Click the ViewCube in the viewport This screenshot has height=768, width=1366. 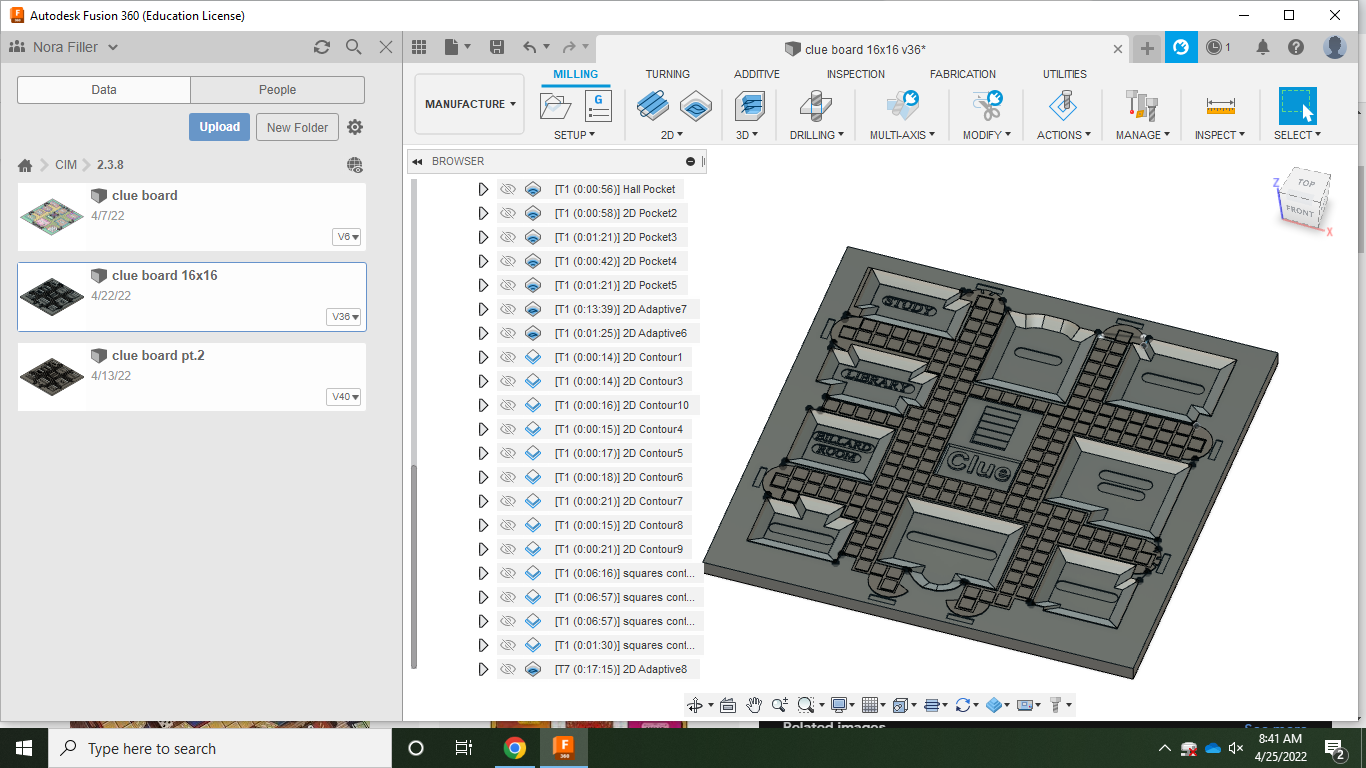click(1305, 199)
